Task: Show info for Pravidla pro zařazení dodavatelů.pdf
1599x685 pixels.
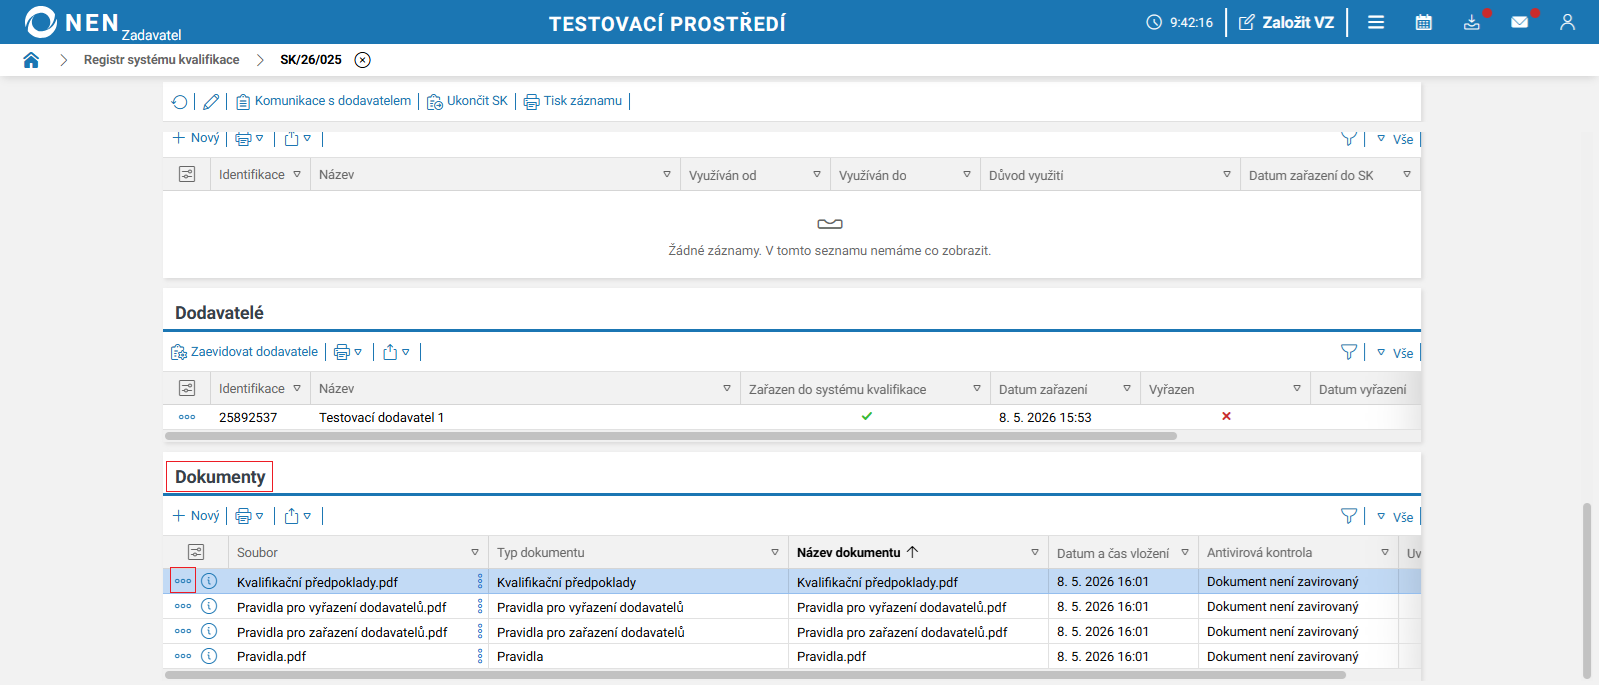Action: [209, 631]
